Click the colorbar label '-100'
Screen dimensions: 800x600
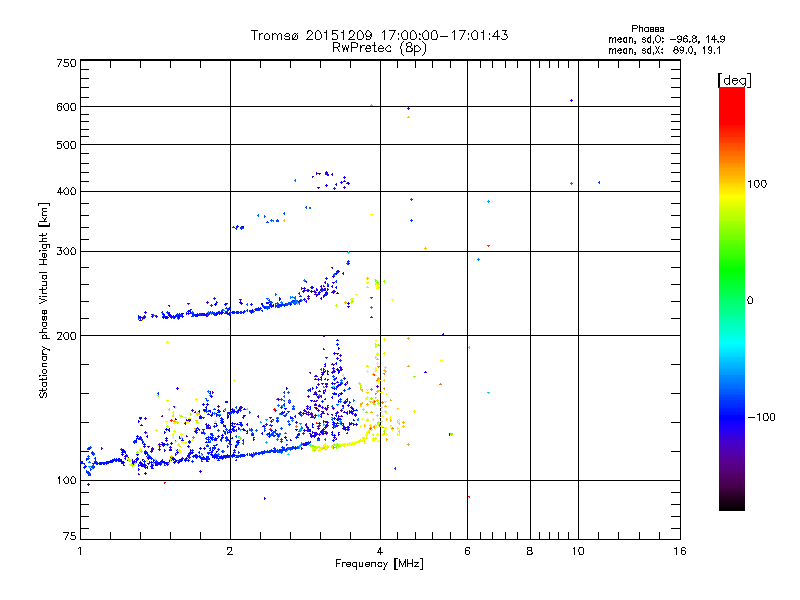pos(761,417)
